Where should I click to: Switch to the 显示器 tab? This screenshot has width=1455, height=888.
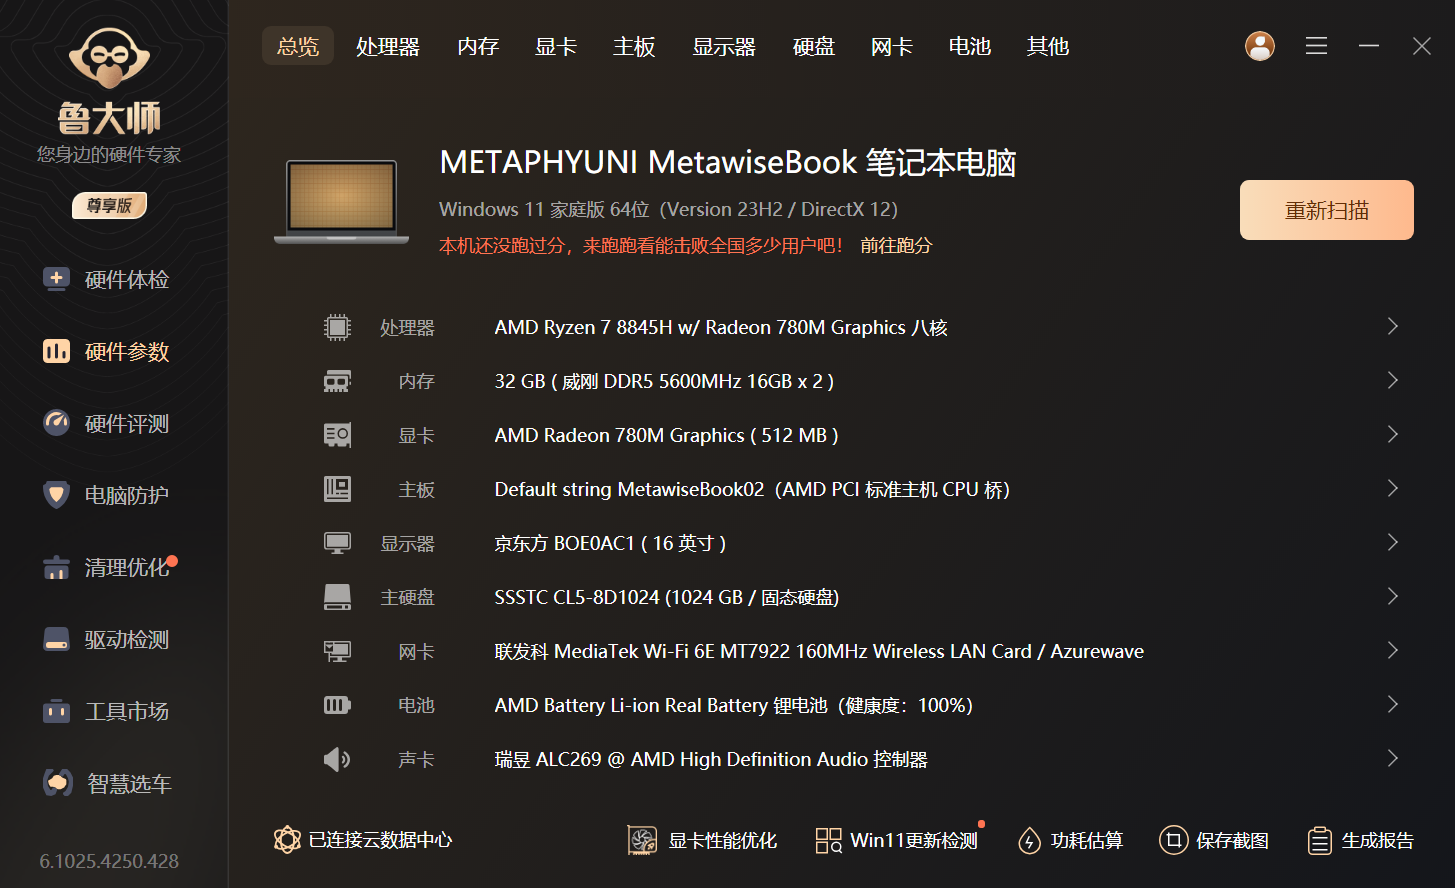click(x=724, y=46)
